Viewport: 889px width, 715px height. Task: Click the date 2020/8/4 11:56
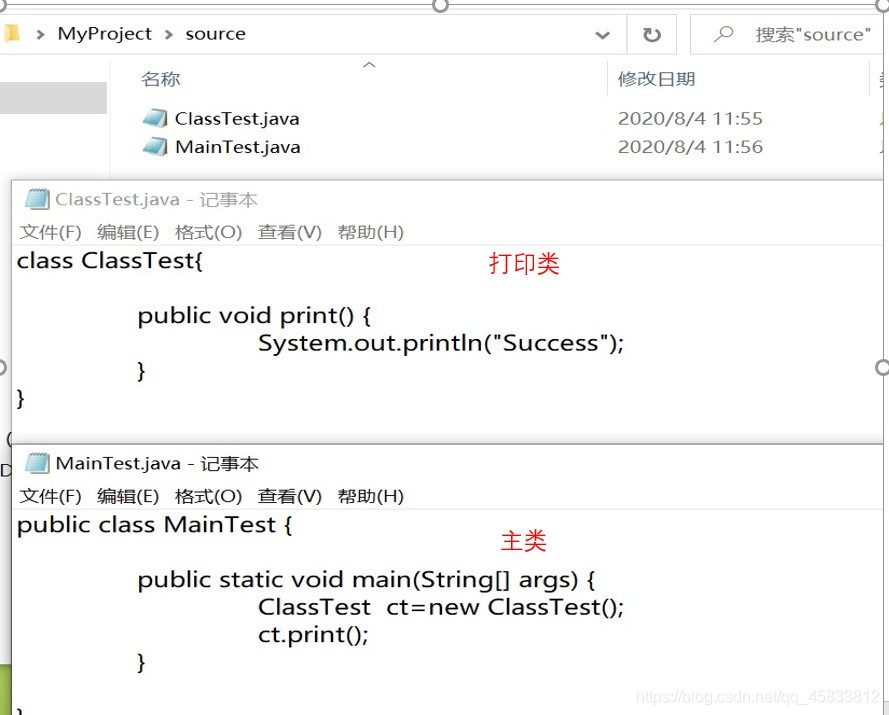(690, 147)
